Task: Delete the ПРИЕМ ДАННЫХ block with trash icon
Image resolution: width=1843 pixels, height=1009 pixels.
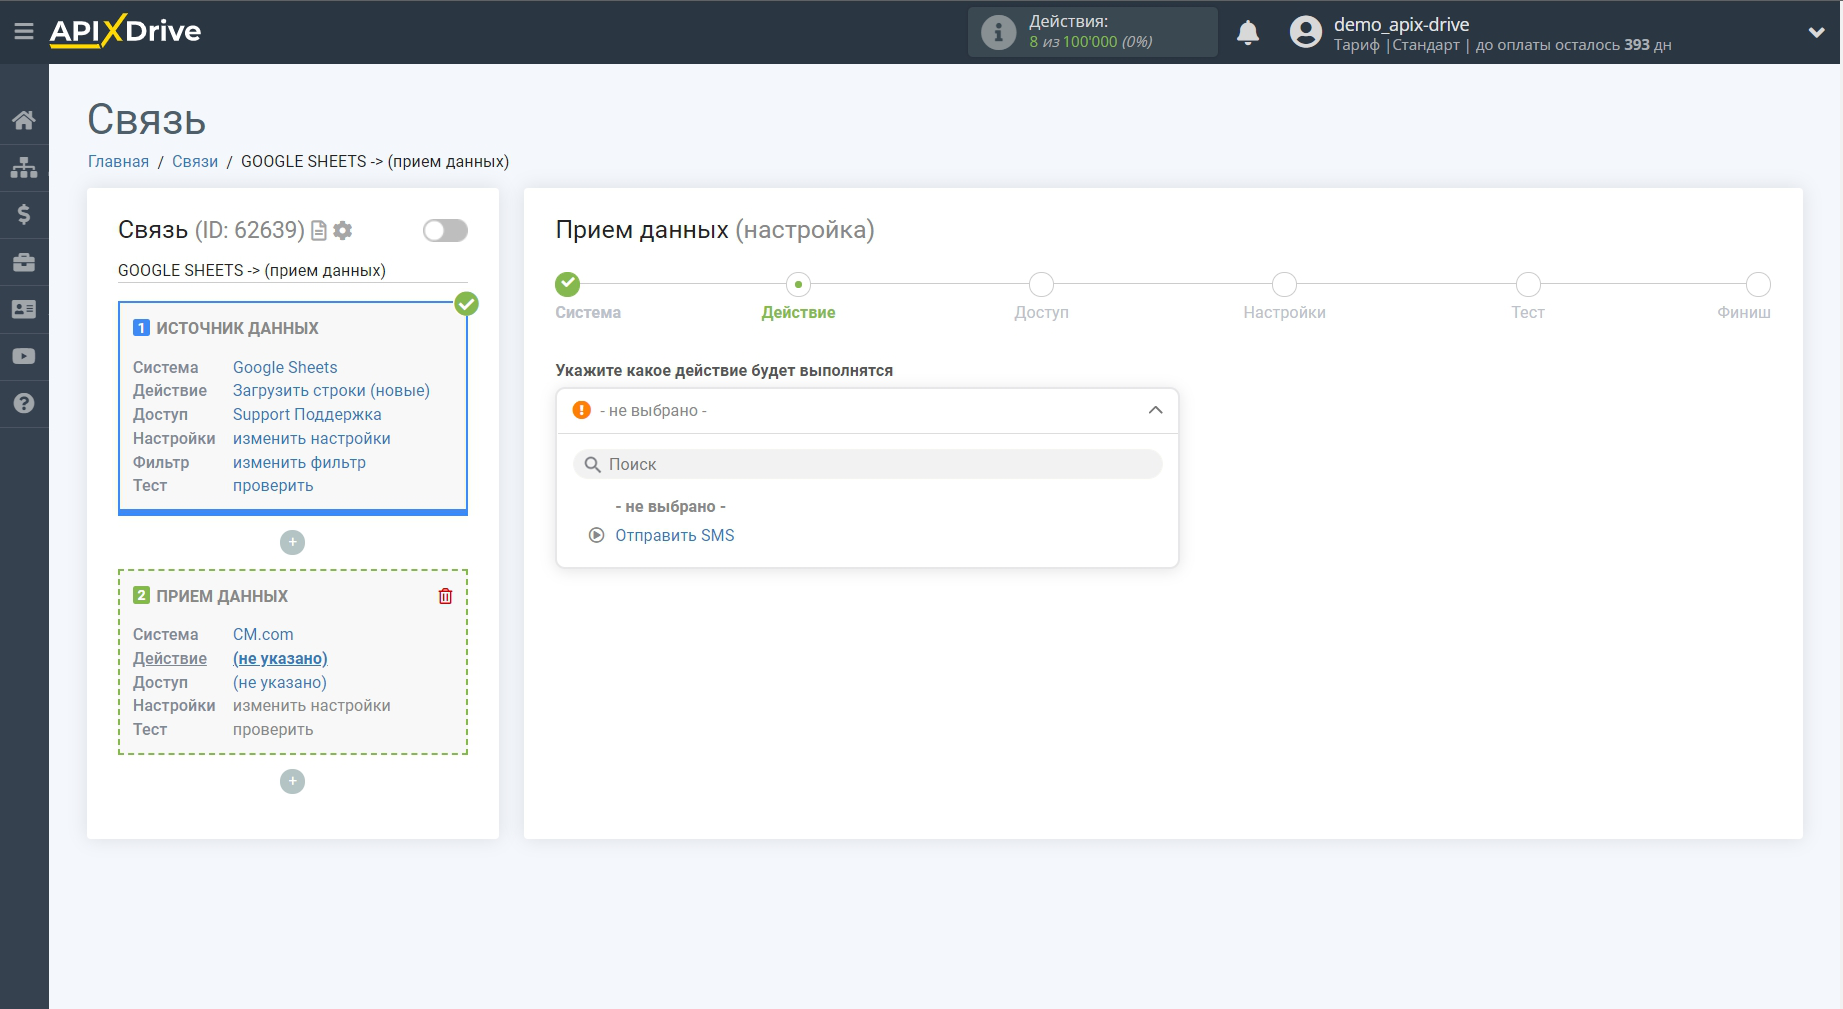Action: pyautogui.click(x=445, y=596)
